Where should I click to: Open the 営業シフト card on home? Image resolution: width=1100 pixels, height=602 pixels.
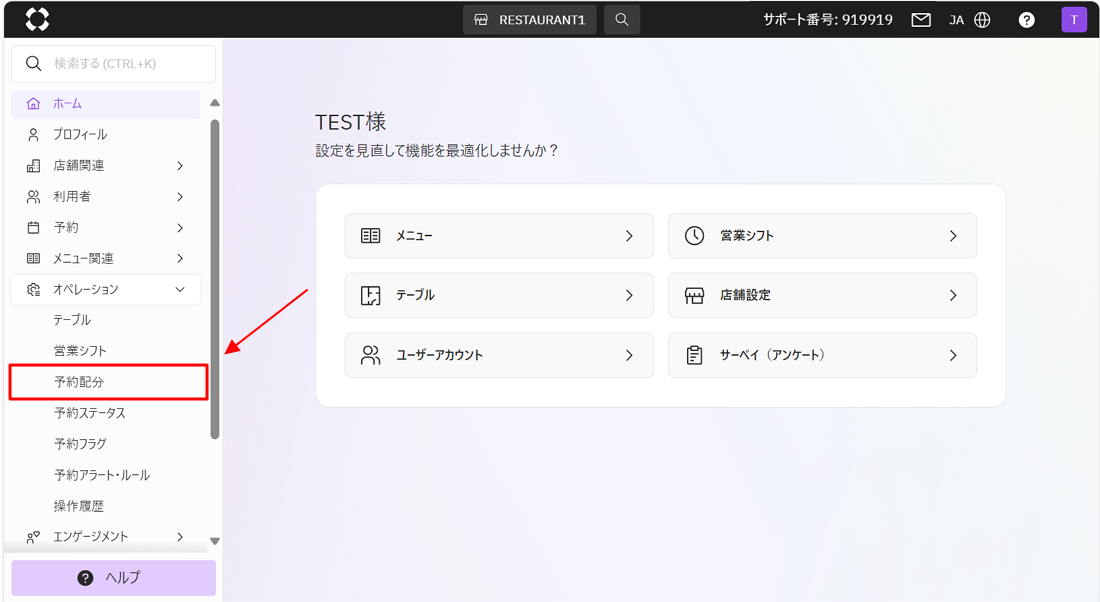tap(822, 236)
